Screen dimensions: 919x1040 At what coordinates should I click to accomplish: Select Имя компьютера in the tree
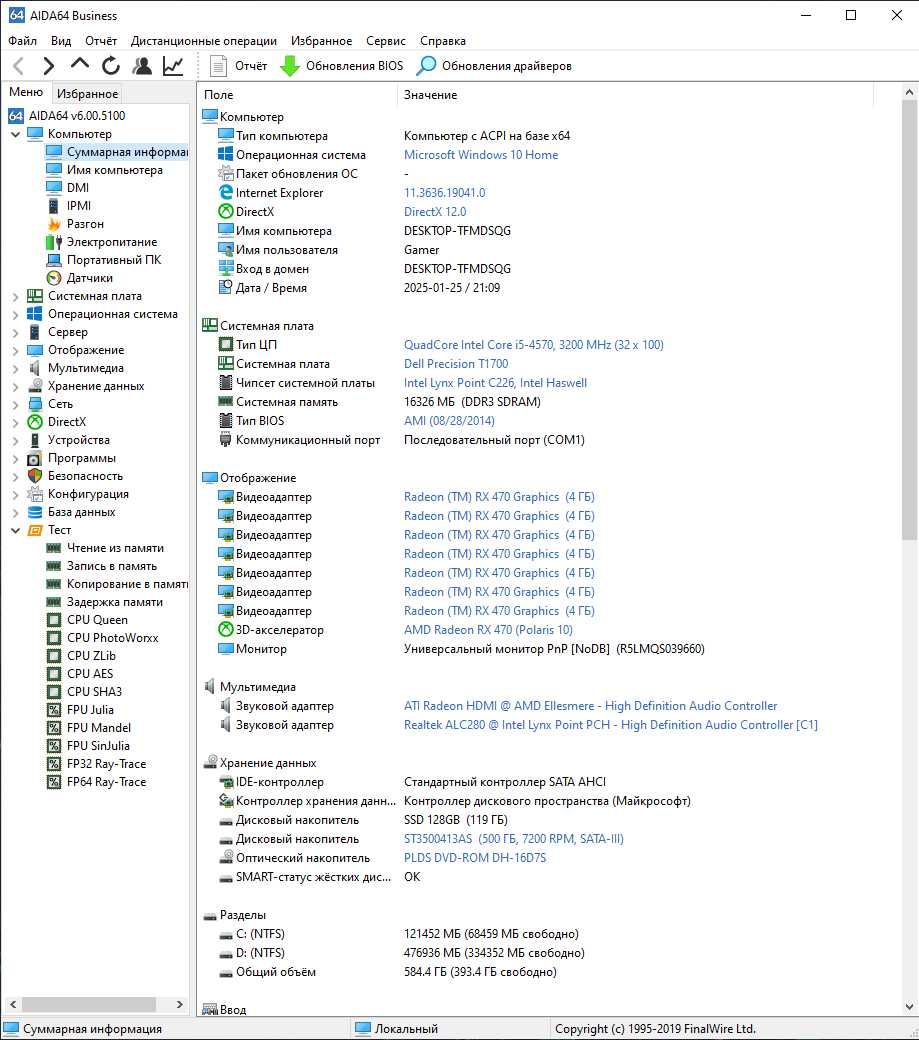[114, 170]
